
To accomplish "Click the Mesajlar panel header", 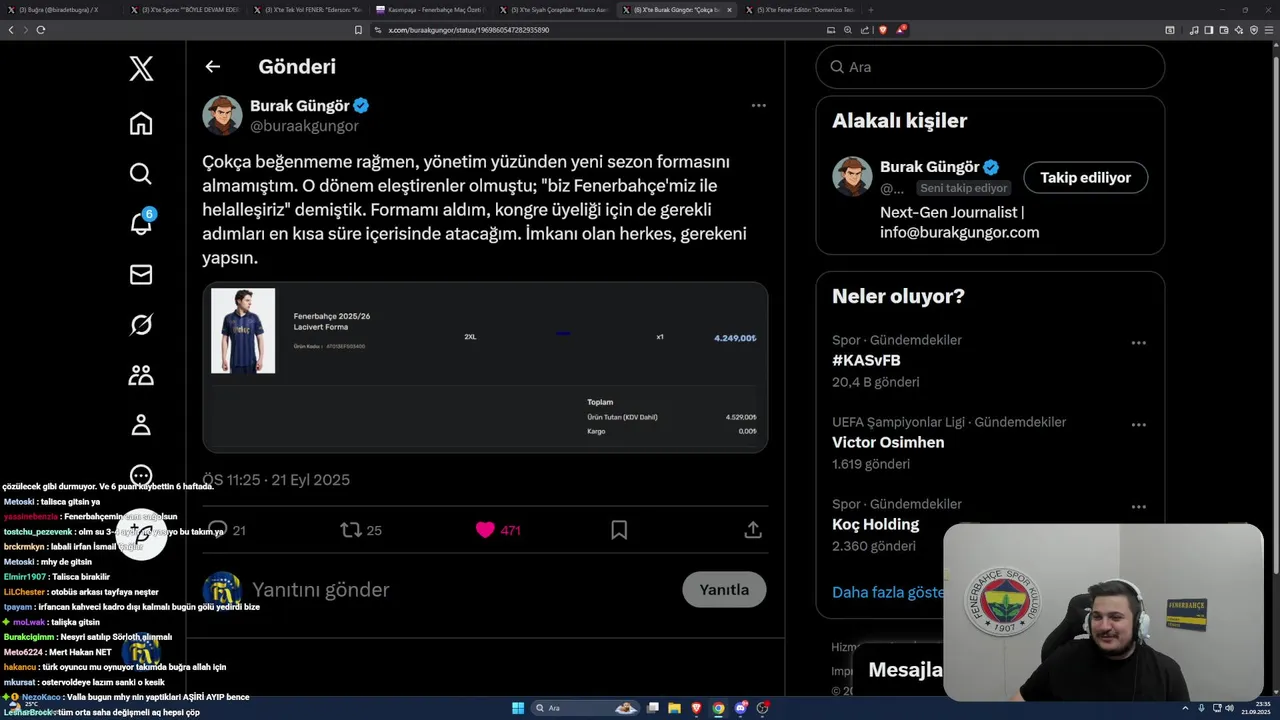I will pyautogui.click(x=905, y=669).
